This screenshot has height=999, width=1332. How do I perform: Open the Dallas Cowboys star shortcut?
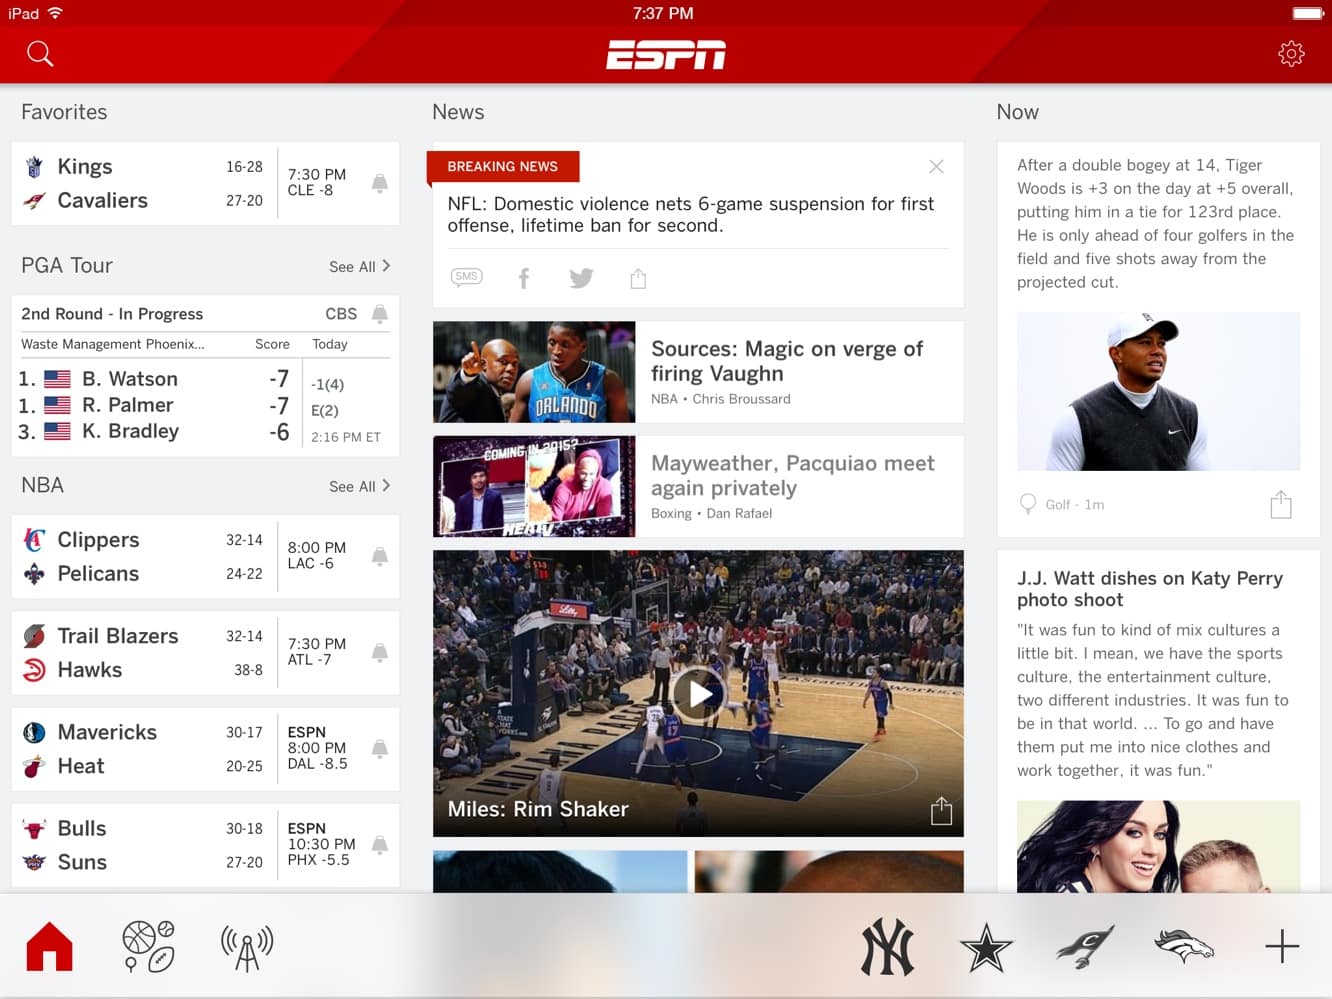click(x=986, y=946)
